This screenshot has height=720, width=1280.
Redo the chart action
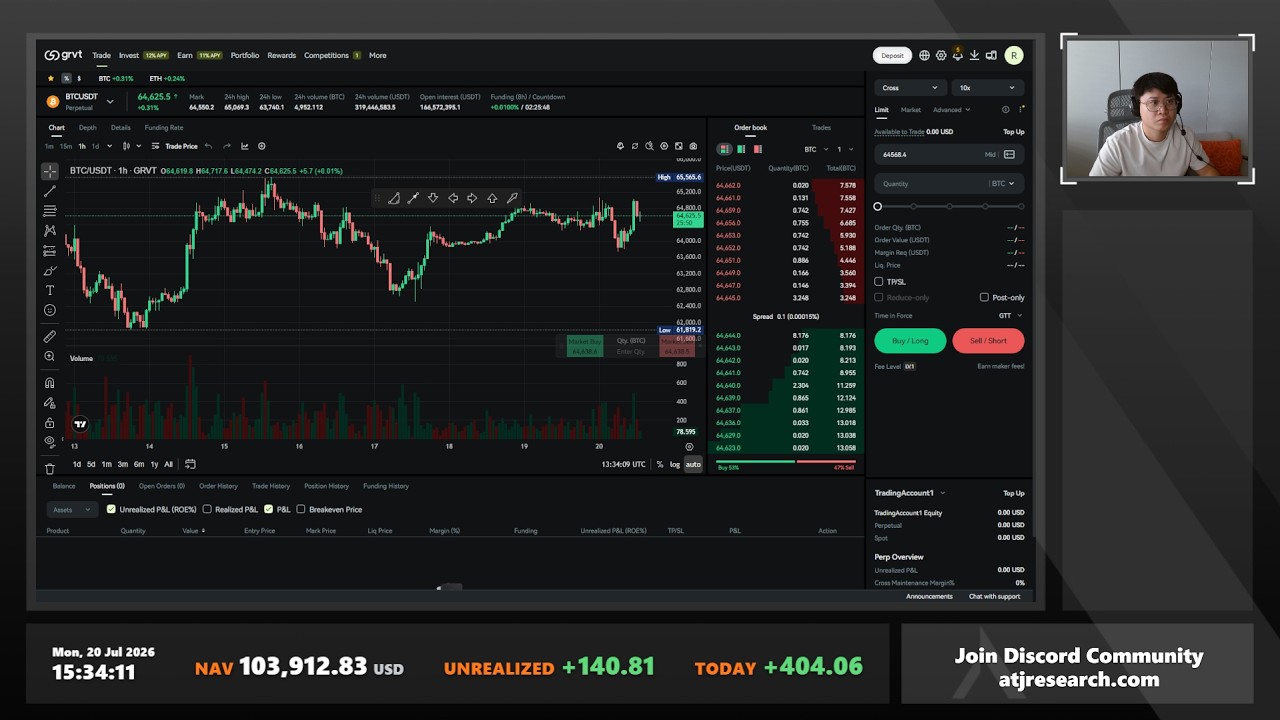227,146
